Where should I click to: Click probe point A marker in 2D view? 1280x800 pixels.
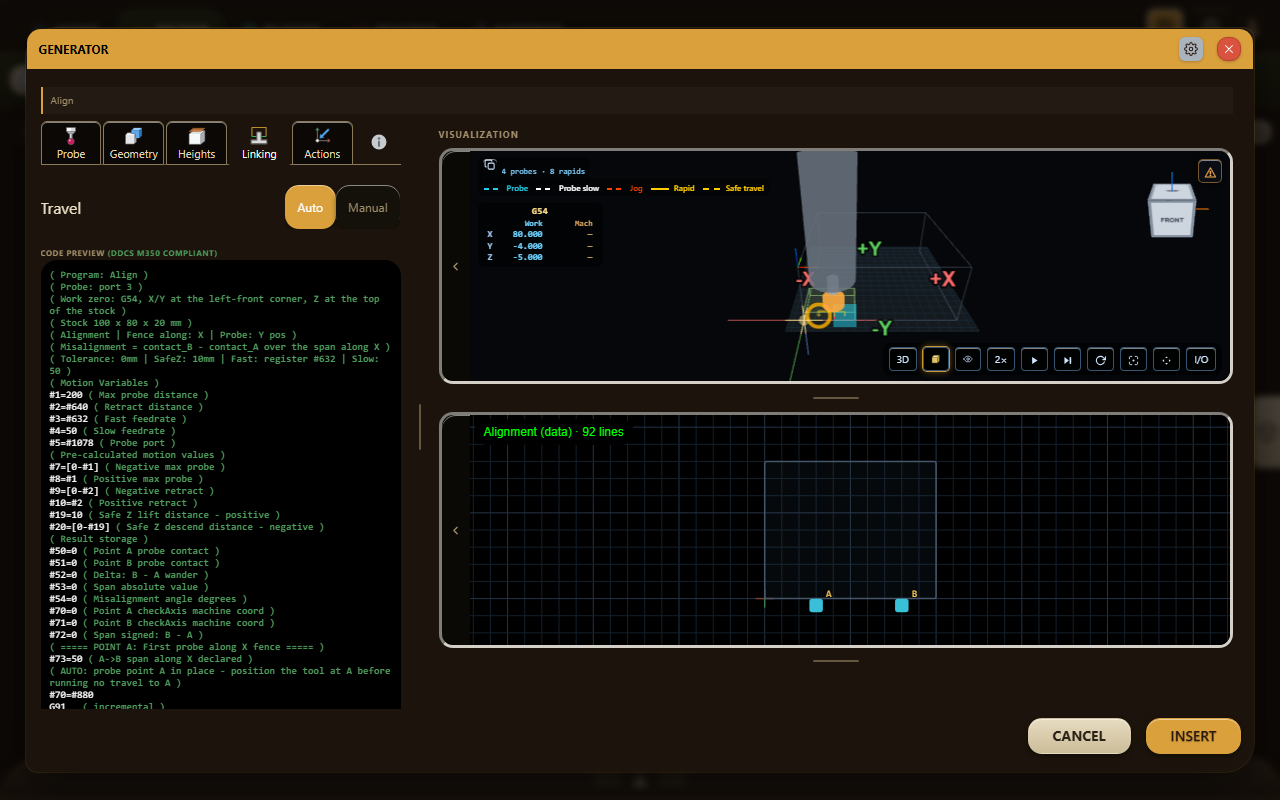816,605
